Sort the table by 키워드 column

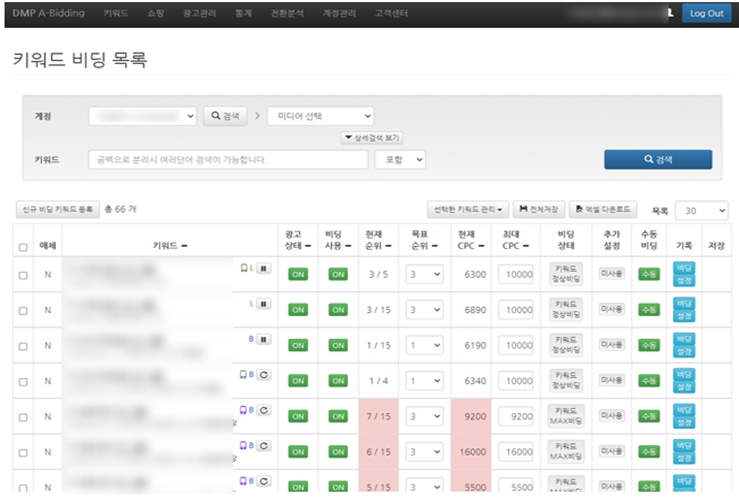pyautogui.click(x=170, y=246)
